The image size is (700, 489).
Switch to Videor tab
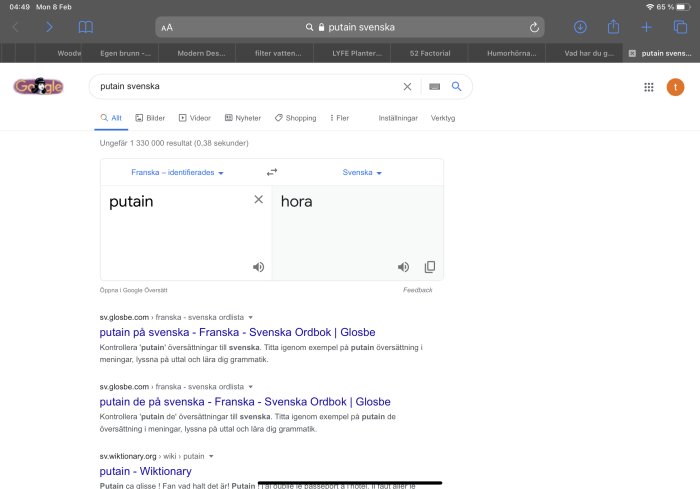pos(195,118)
